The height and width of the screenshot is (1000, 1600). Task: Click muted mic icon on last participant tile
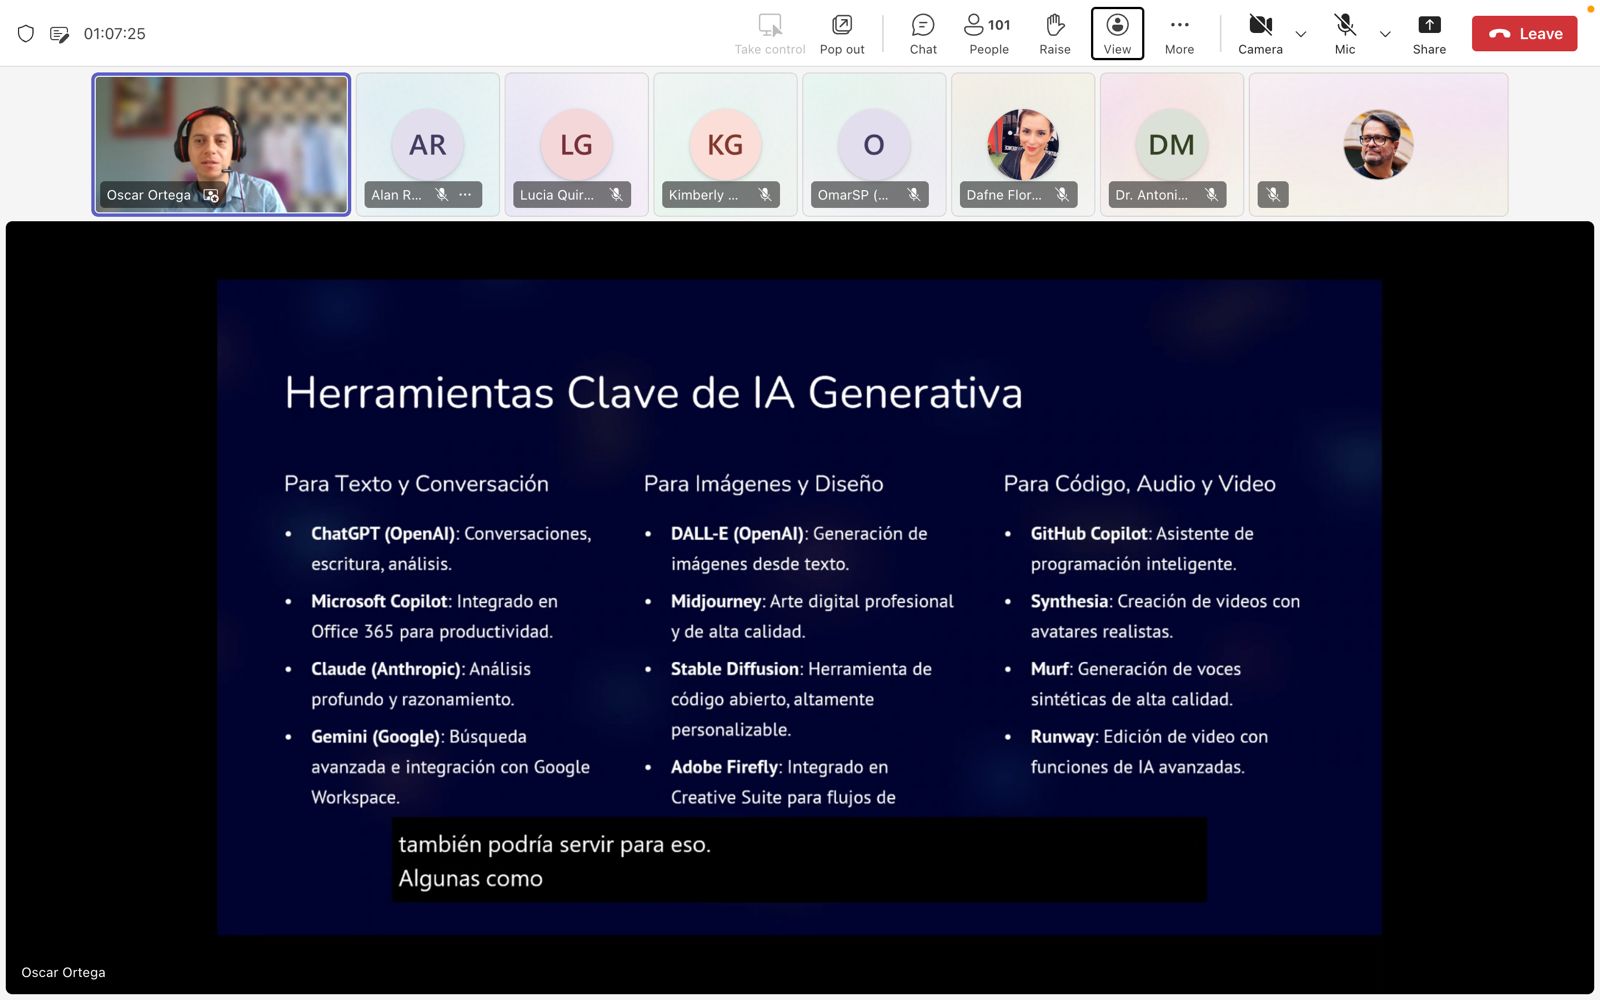point(1273,194)
